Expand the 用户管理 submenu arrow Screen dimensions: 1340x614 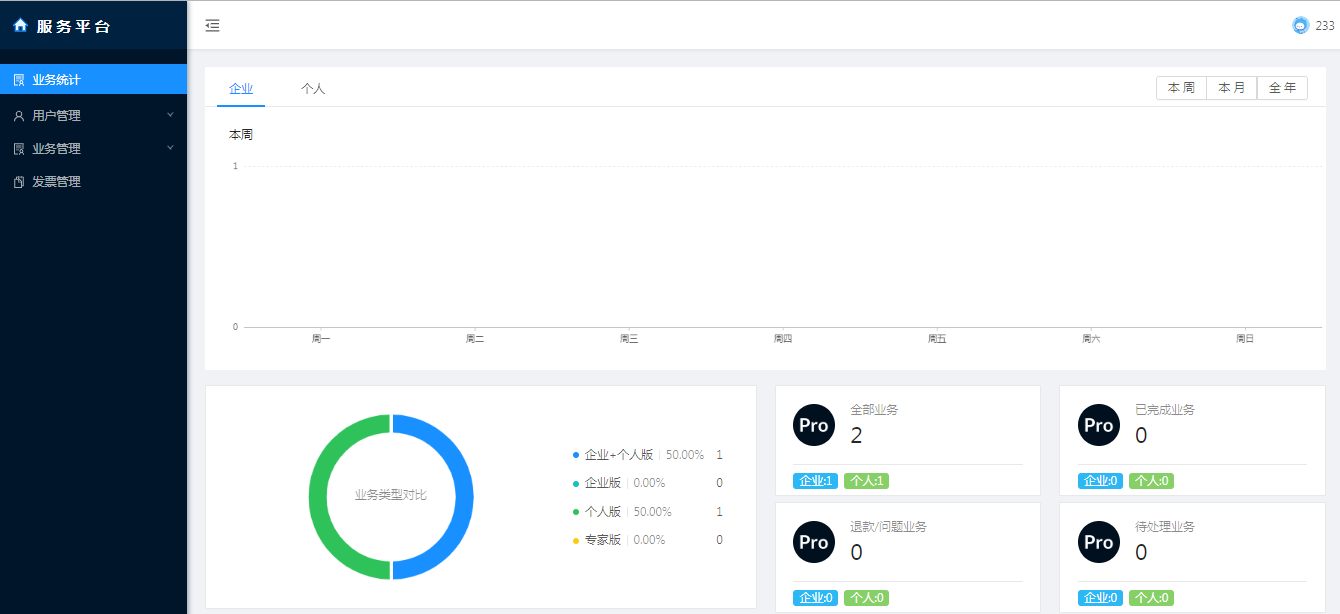tap(170, 115)
